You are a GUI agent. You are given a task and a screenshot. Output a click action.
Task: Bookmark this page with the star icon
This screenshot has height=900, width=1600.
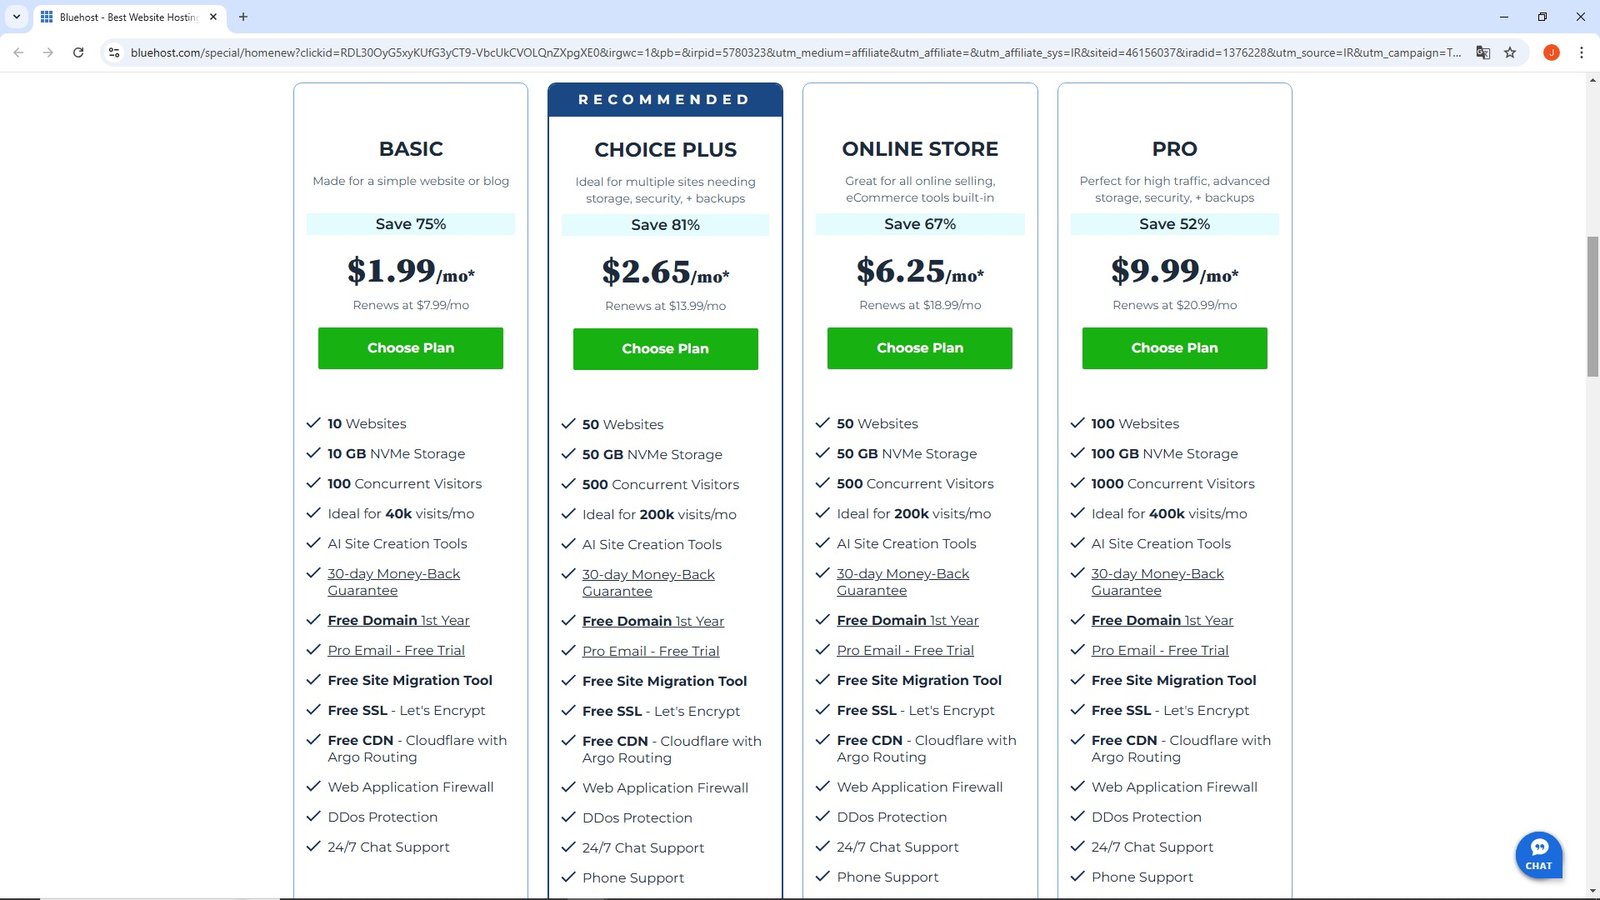pyautogui.click(x=1510, y=53)
